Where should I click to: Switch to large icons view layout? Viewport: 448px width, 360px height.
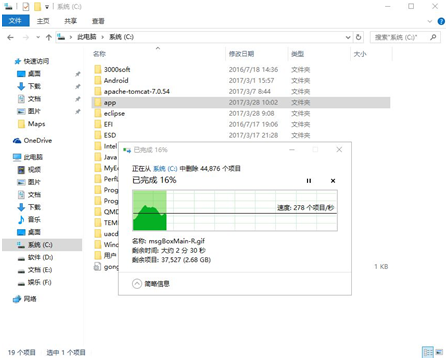point(439,352)
